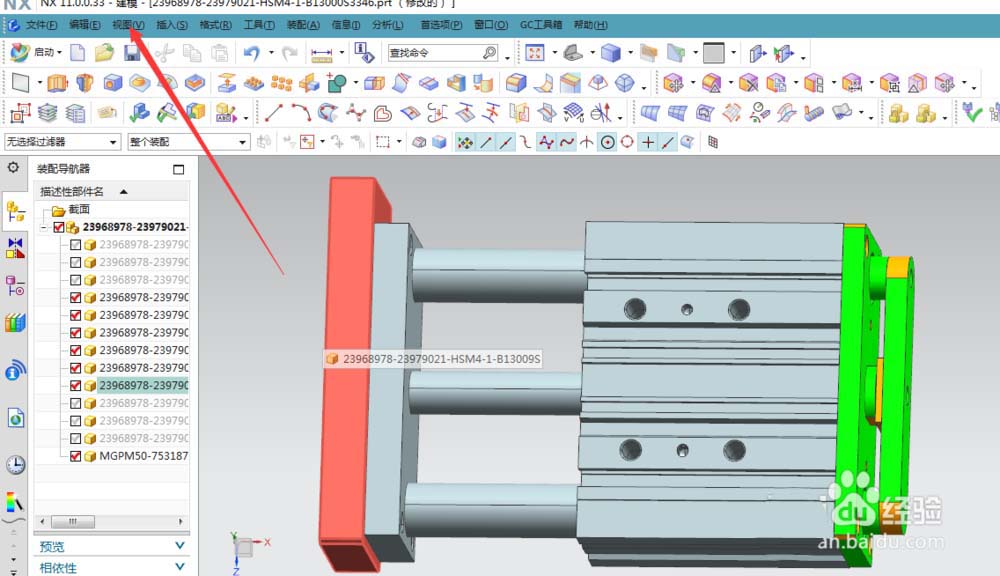The width and height of the screenshot is (1000, 576).
Task: Toggle root assembly 23968978-23979021 checkbox
Action: (59, 227)
